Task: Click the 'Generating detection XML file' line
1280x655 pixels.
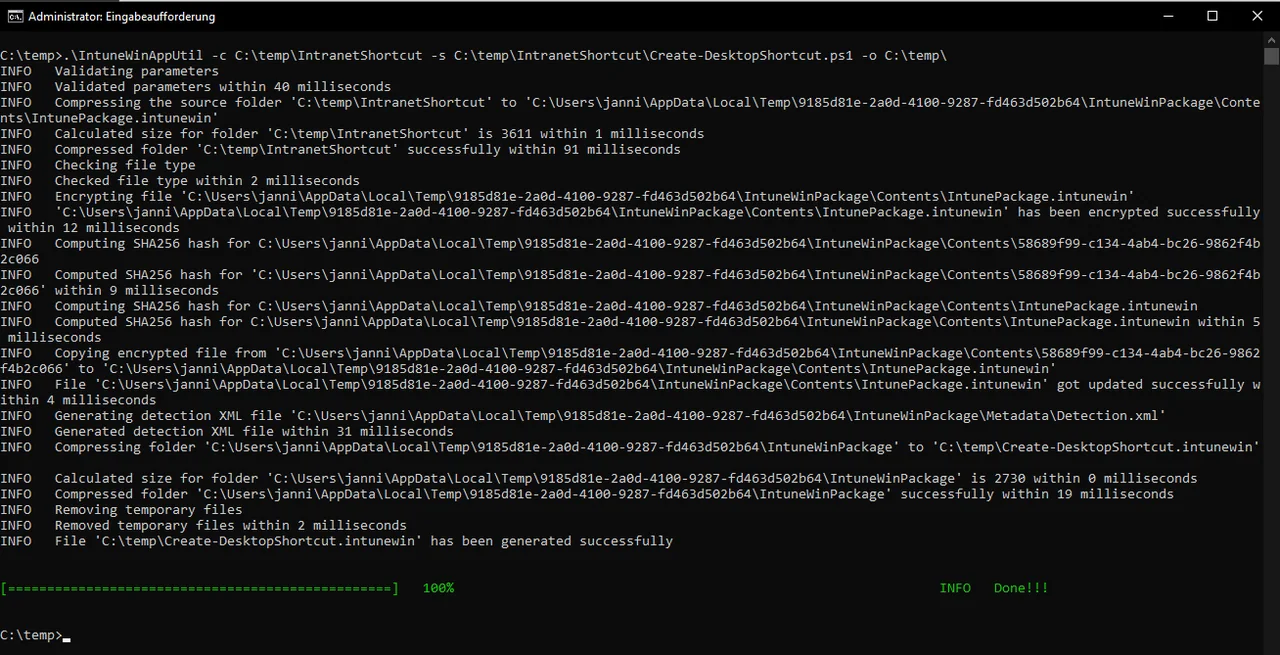Action: click(x=583, y=416)
